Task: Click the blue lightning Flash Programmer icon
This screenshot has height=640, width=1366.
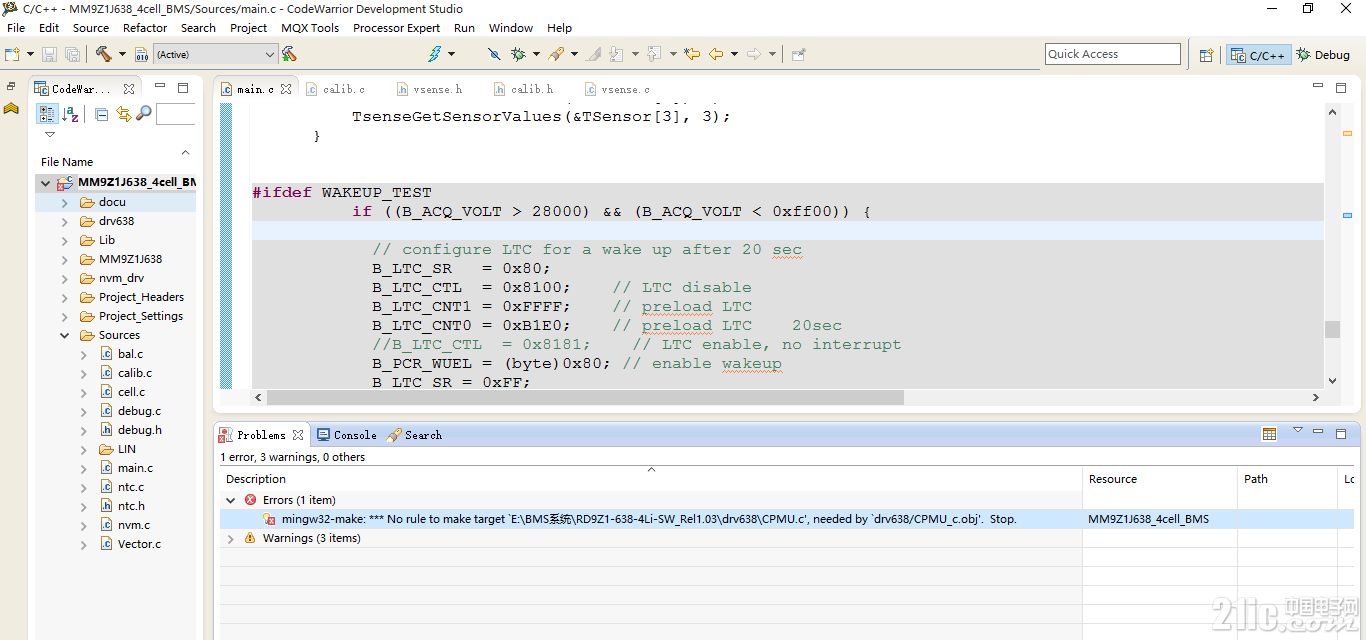Action: point(434,54)
